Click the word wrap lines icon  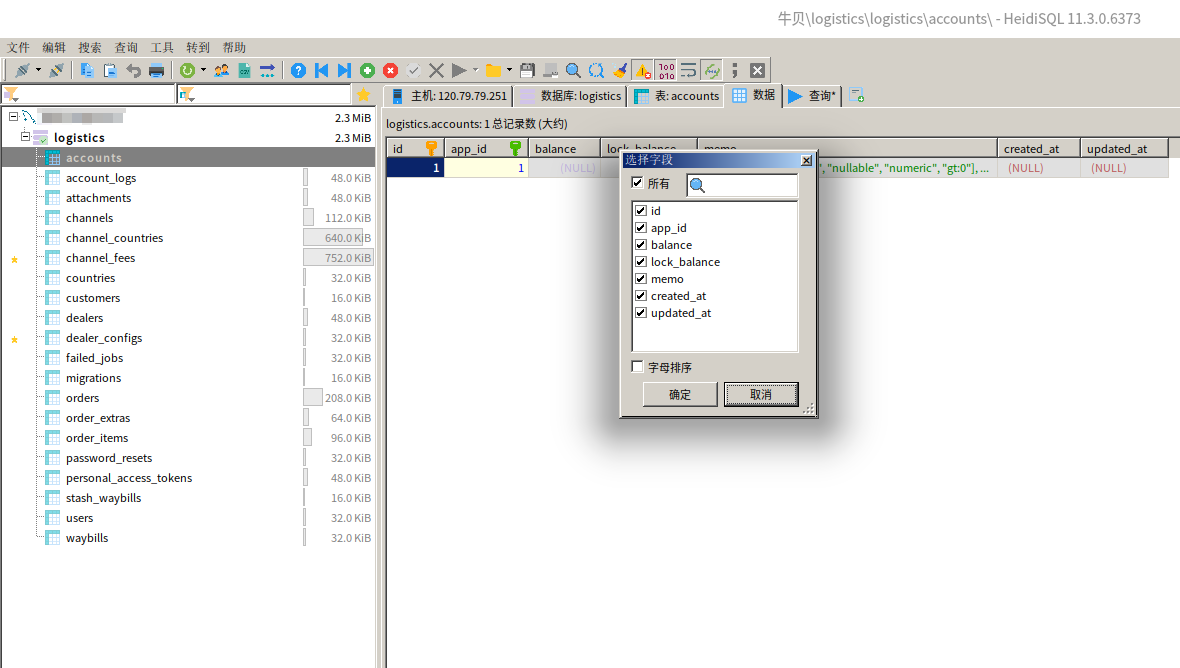tap(689, 71)
